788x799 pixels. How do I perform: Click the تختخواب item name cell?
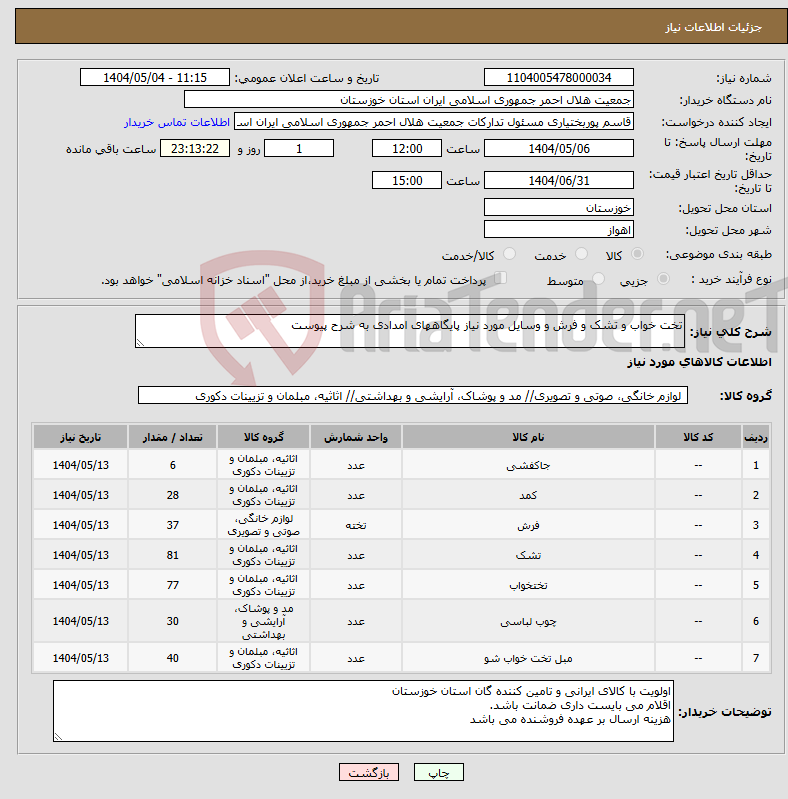pyautogui.click(x=528, y=585)
